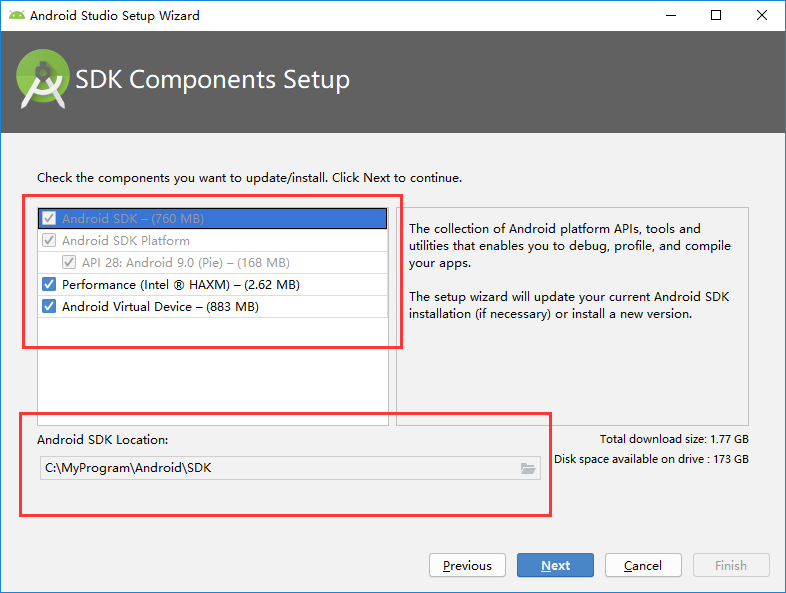
Task: Click the component description paragraph about platform APIs
Action: pos(570,246)
